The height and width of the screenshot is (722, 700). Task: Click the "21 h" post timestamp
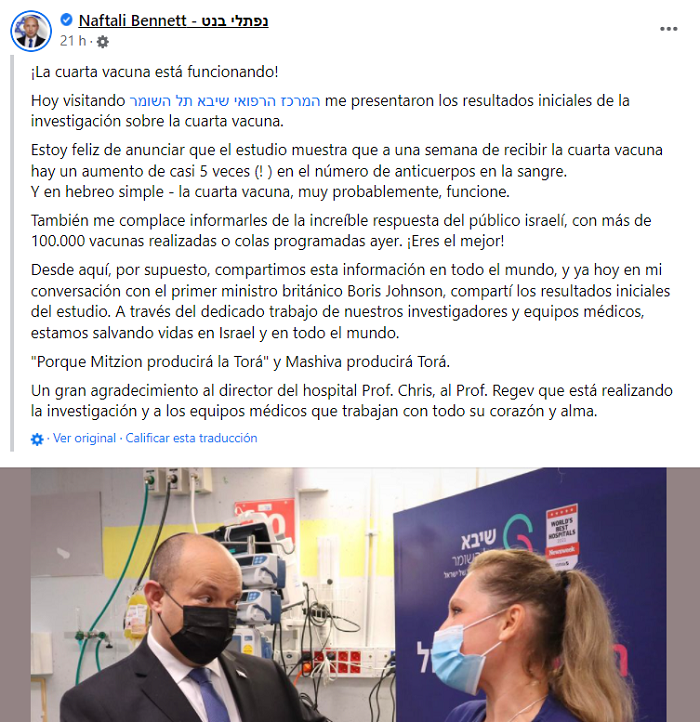tap(73, 41)
